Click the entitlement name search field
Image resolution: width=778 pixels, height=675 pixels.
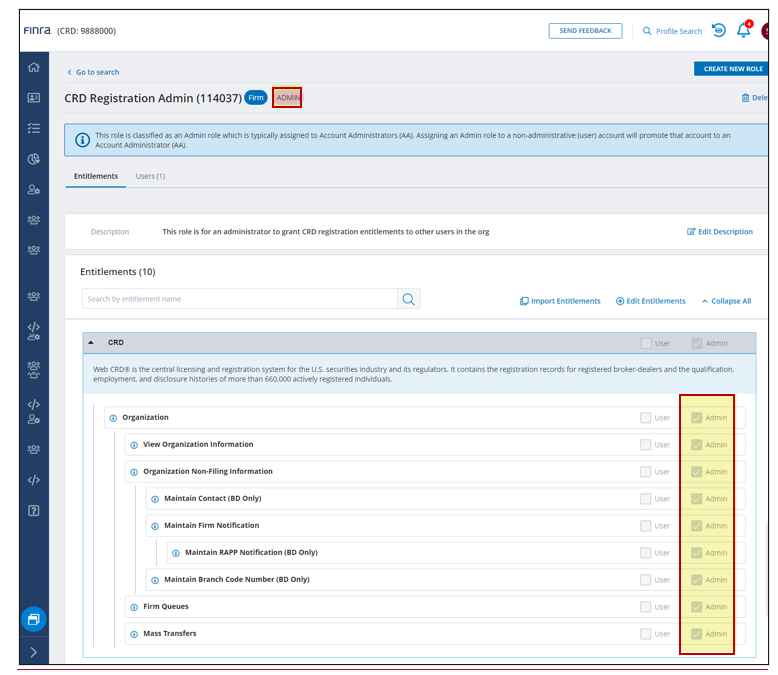point(240,299)
